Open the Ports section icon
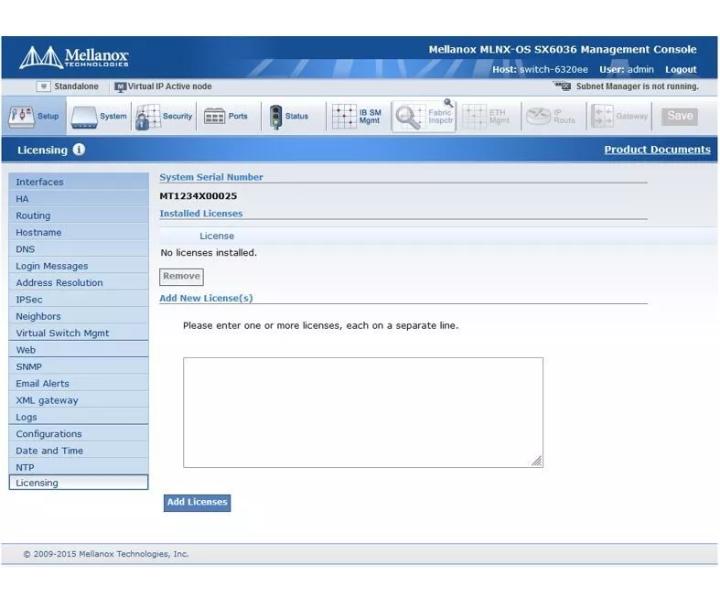720x600 pixels. pyautogui.click(x=214, y=117)
